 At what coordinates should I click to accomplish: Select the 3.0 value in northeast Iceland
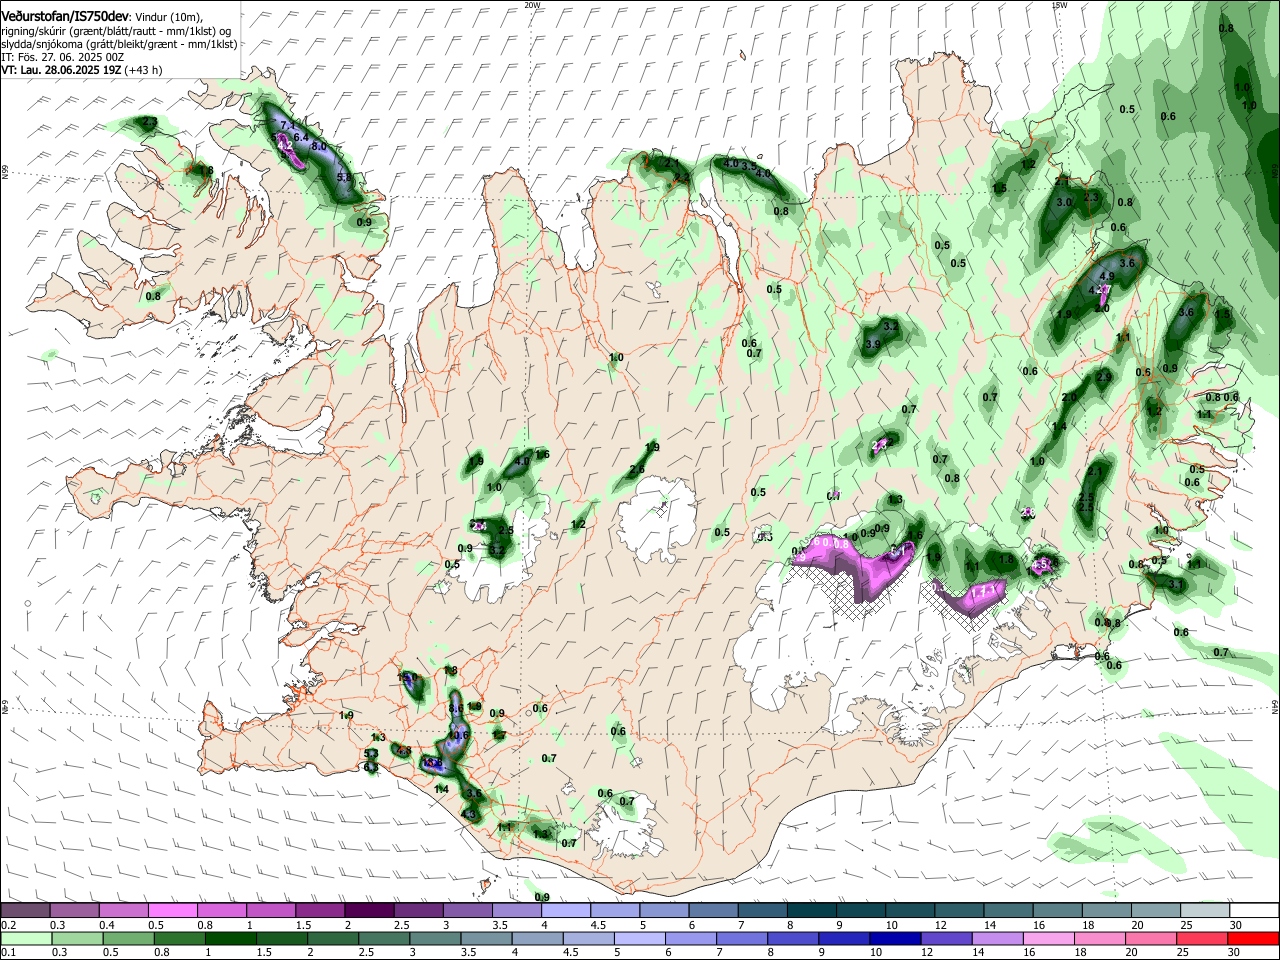(1065, 202)
